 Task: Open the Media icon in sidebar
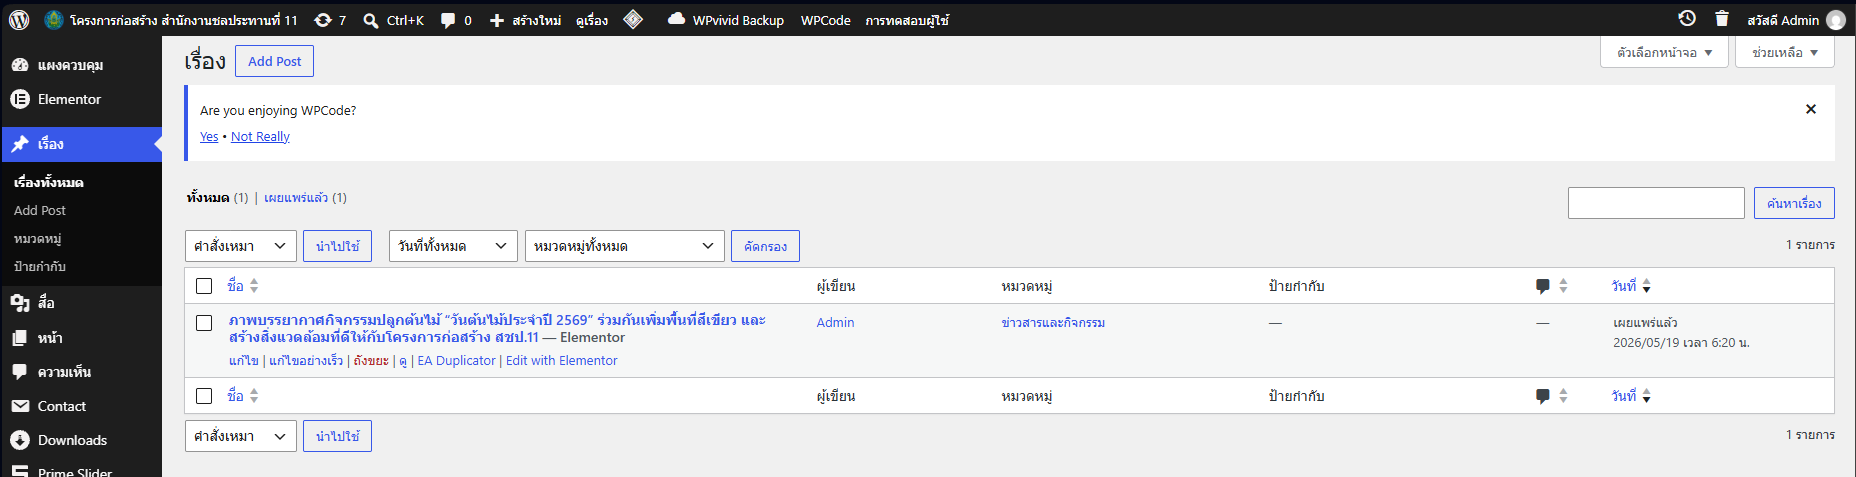20,302
